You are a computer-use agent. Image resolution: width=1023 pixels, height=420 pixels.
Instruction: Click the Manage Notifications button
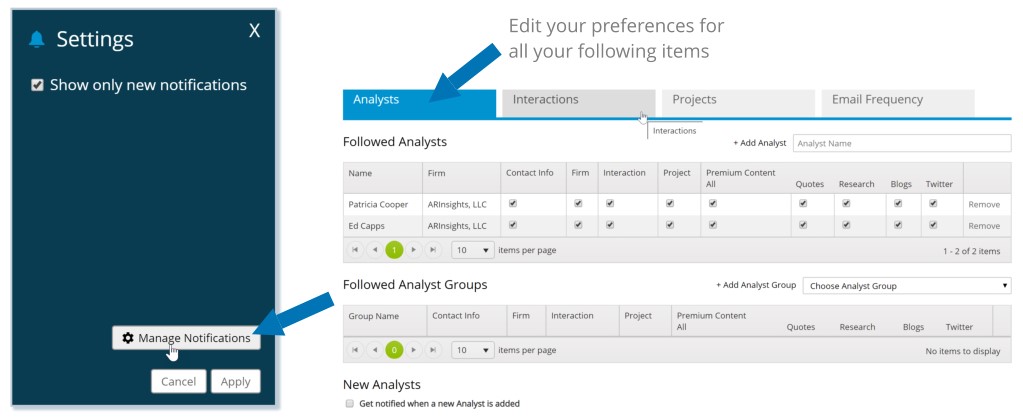pyautogui.click(x=187, y=338)
